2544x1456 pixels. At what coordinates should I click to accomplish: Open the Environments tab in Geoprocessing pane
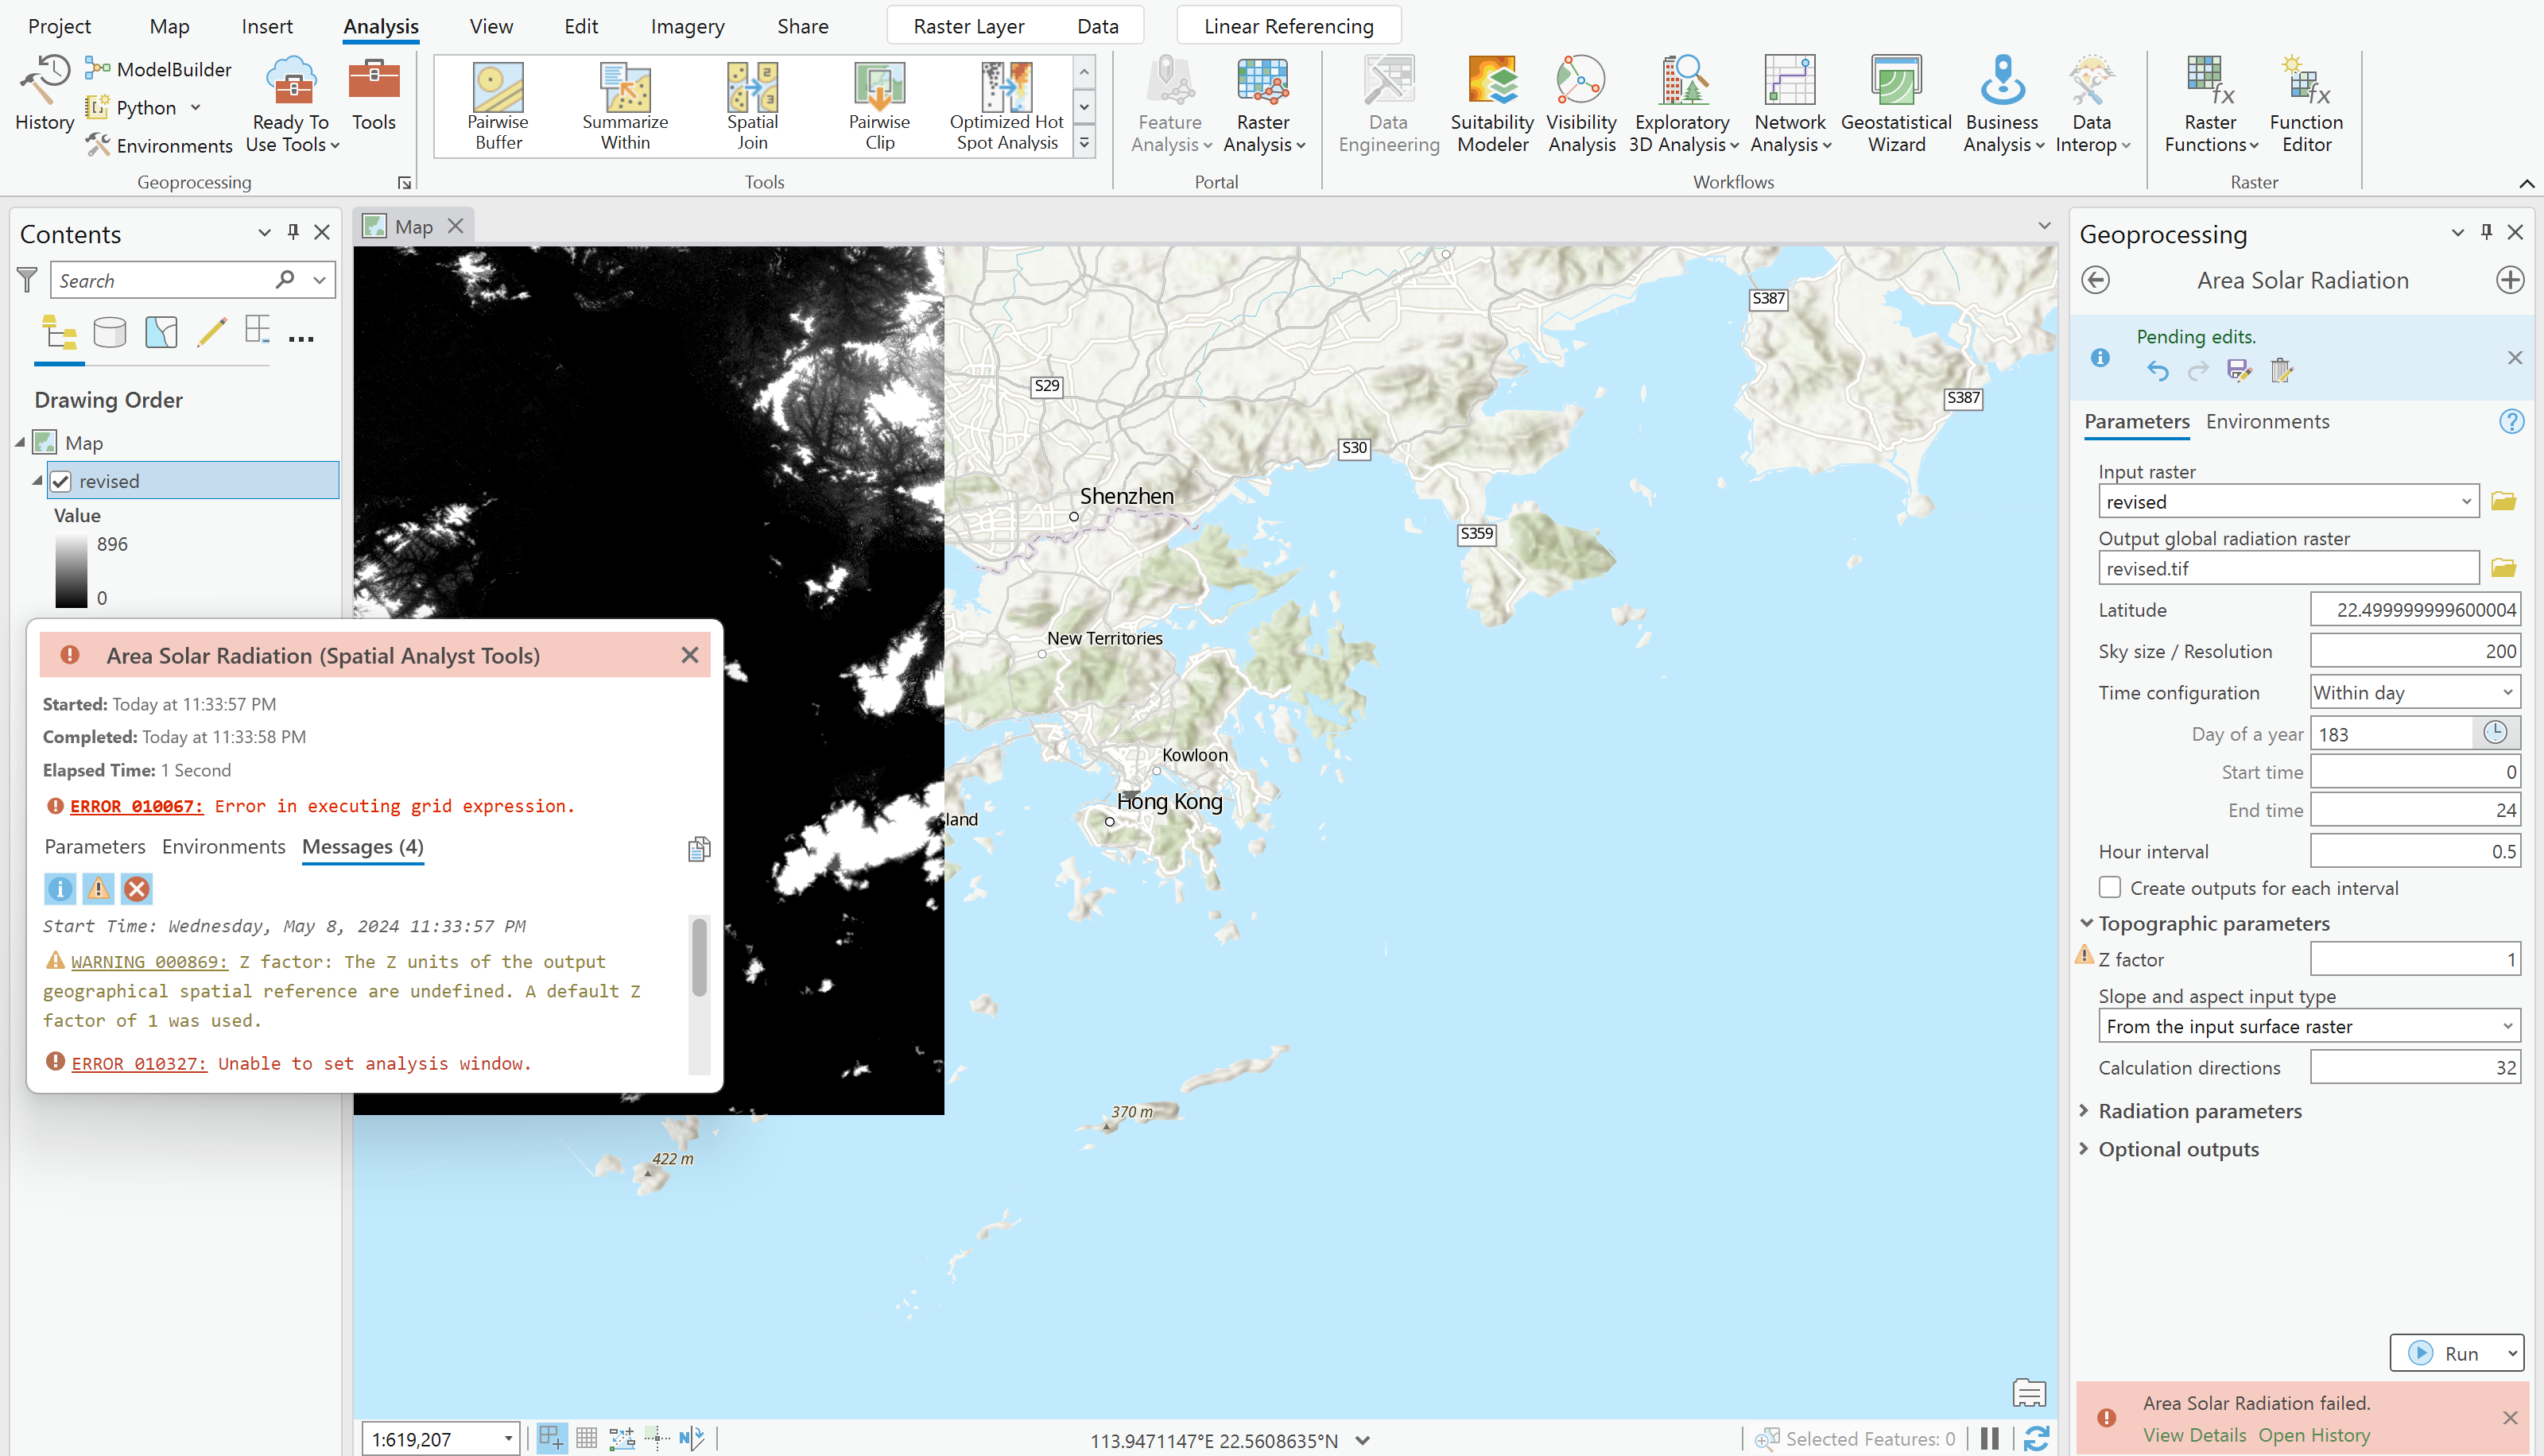pyautogui.click(x=2267, y=421)
